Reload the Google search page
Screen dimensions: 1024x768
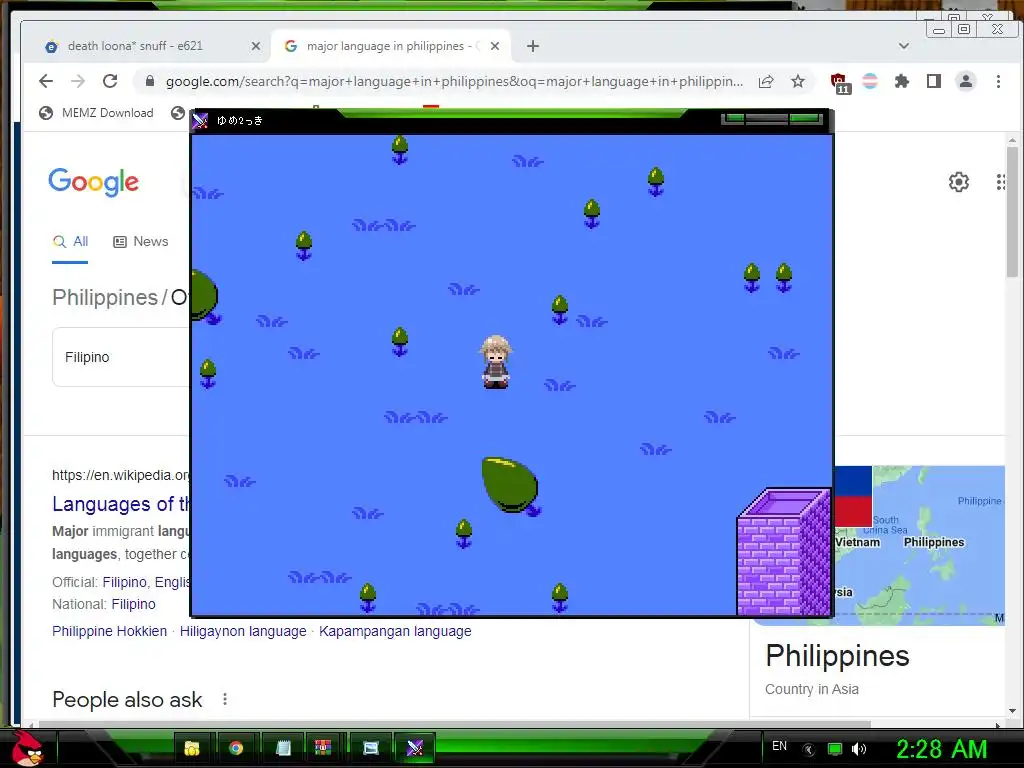110,81
